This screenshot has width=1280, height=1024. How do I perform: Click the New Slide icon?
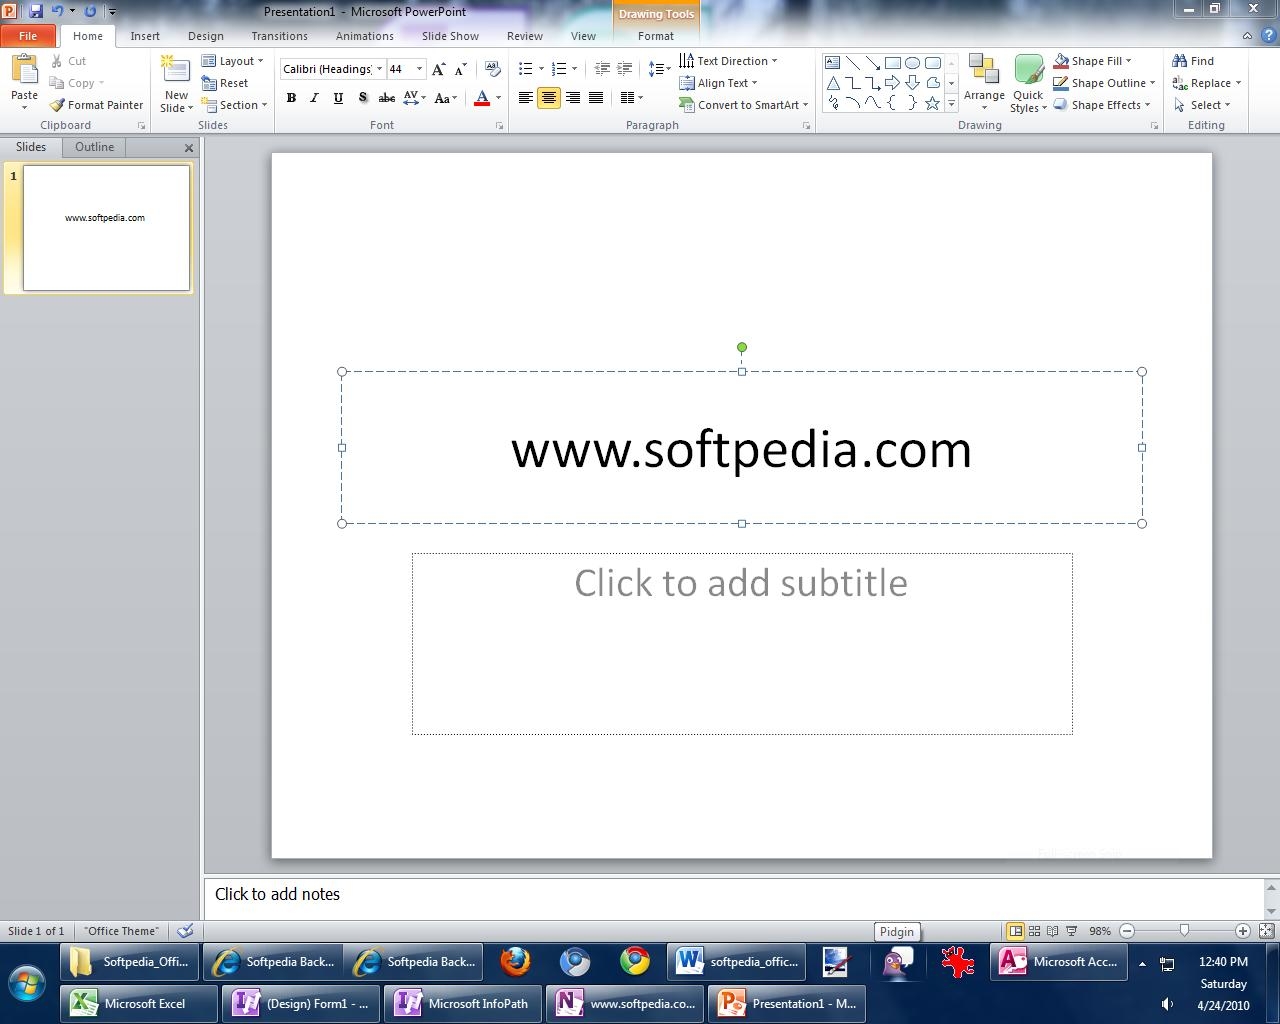(176, 72)
